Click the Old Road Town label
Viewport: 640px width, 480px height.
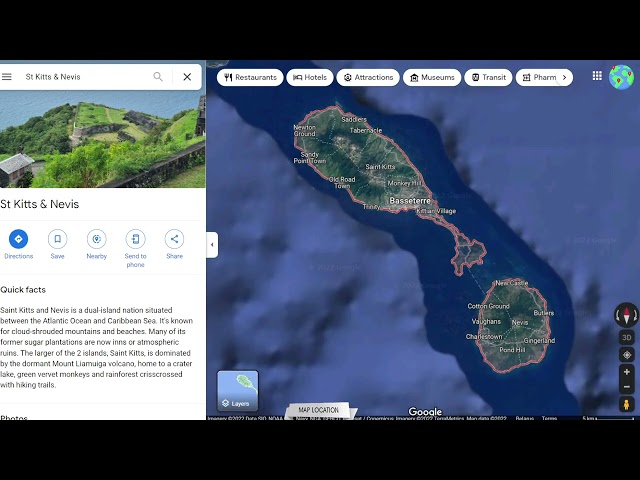coord(342,182)
